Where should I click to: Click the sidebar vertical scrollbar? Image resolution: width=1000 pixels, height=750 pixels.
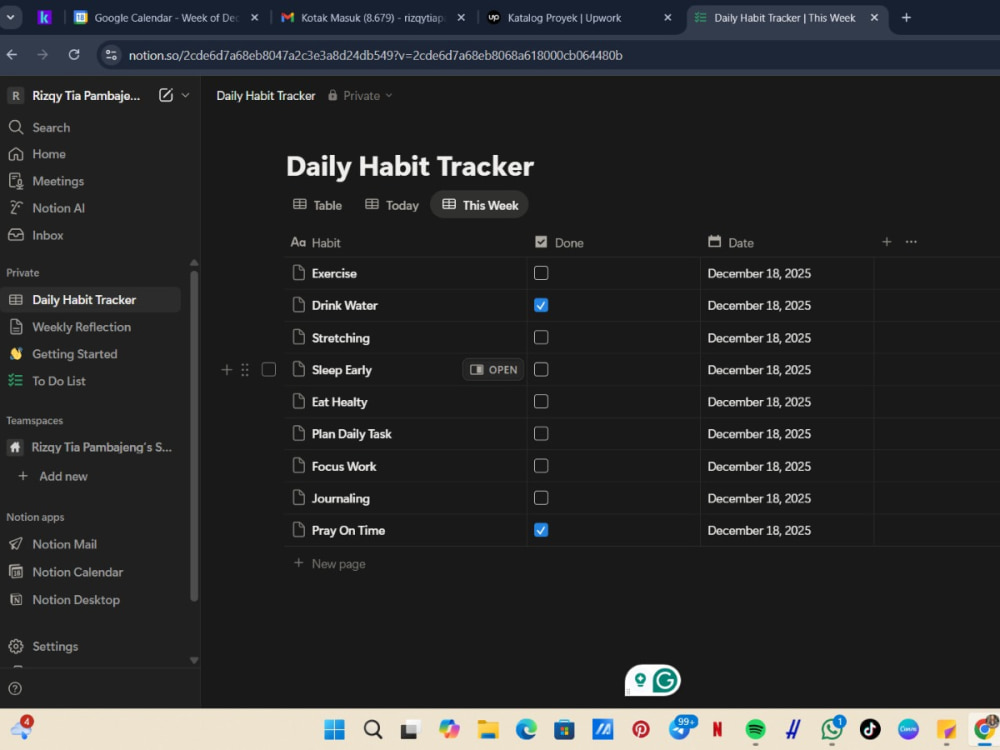tap(194, 434)
